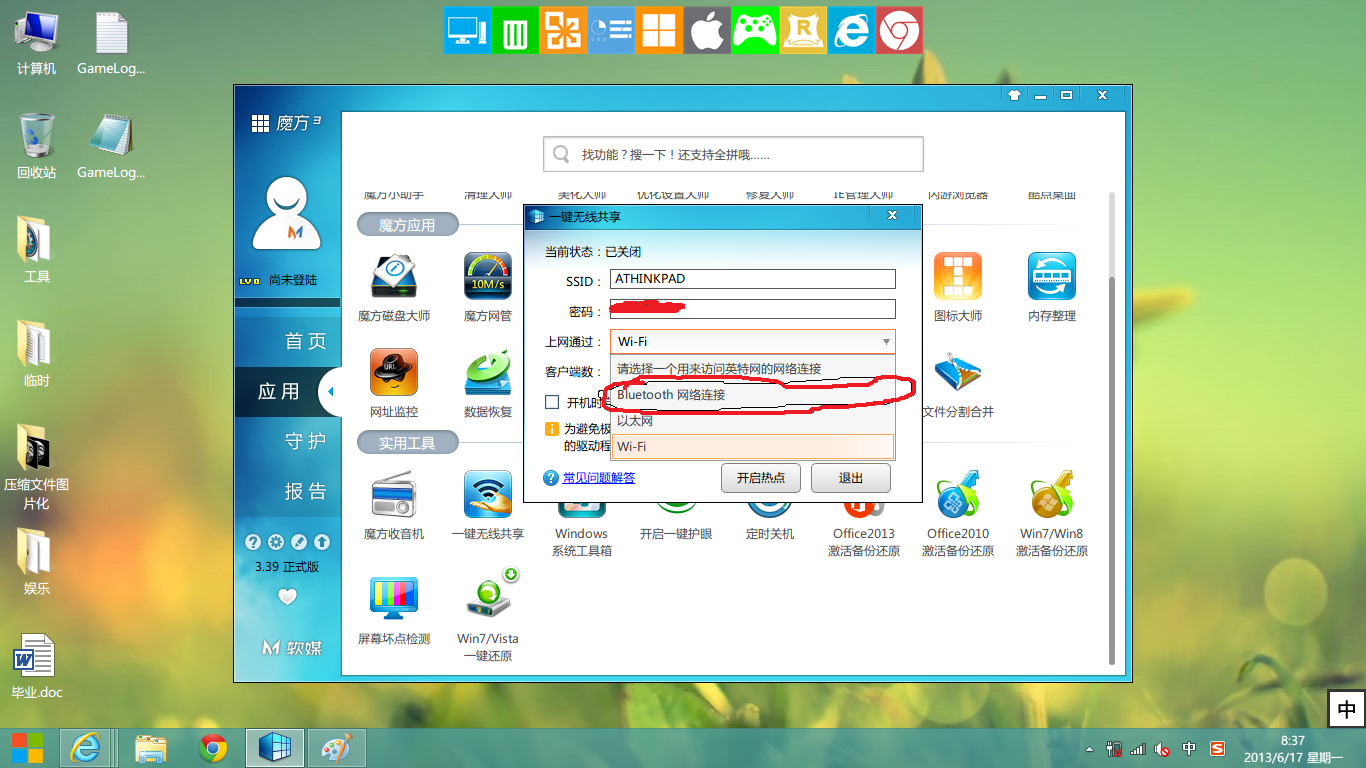Collapse sidebar arrow next to 应用

pos(329,392)
